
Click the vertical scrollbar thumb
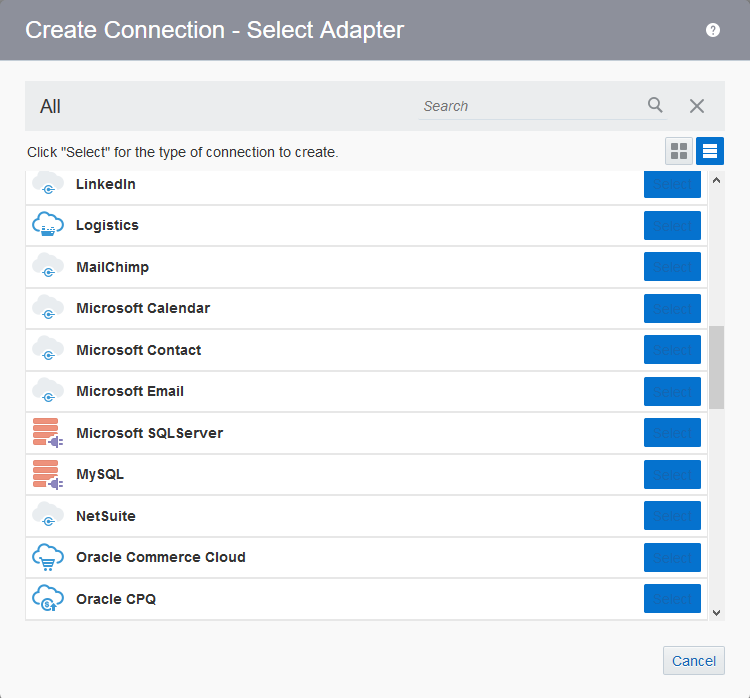pos(717,367)
